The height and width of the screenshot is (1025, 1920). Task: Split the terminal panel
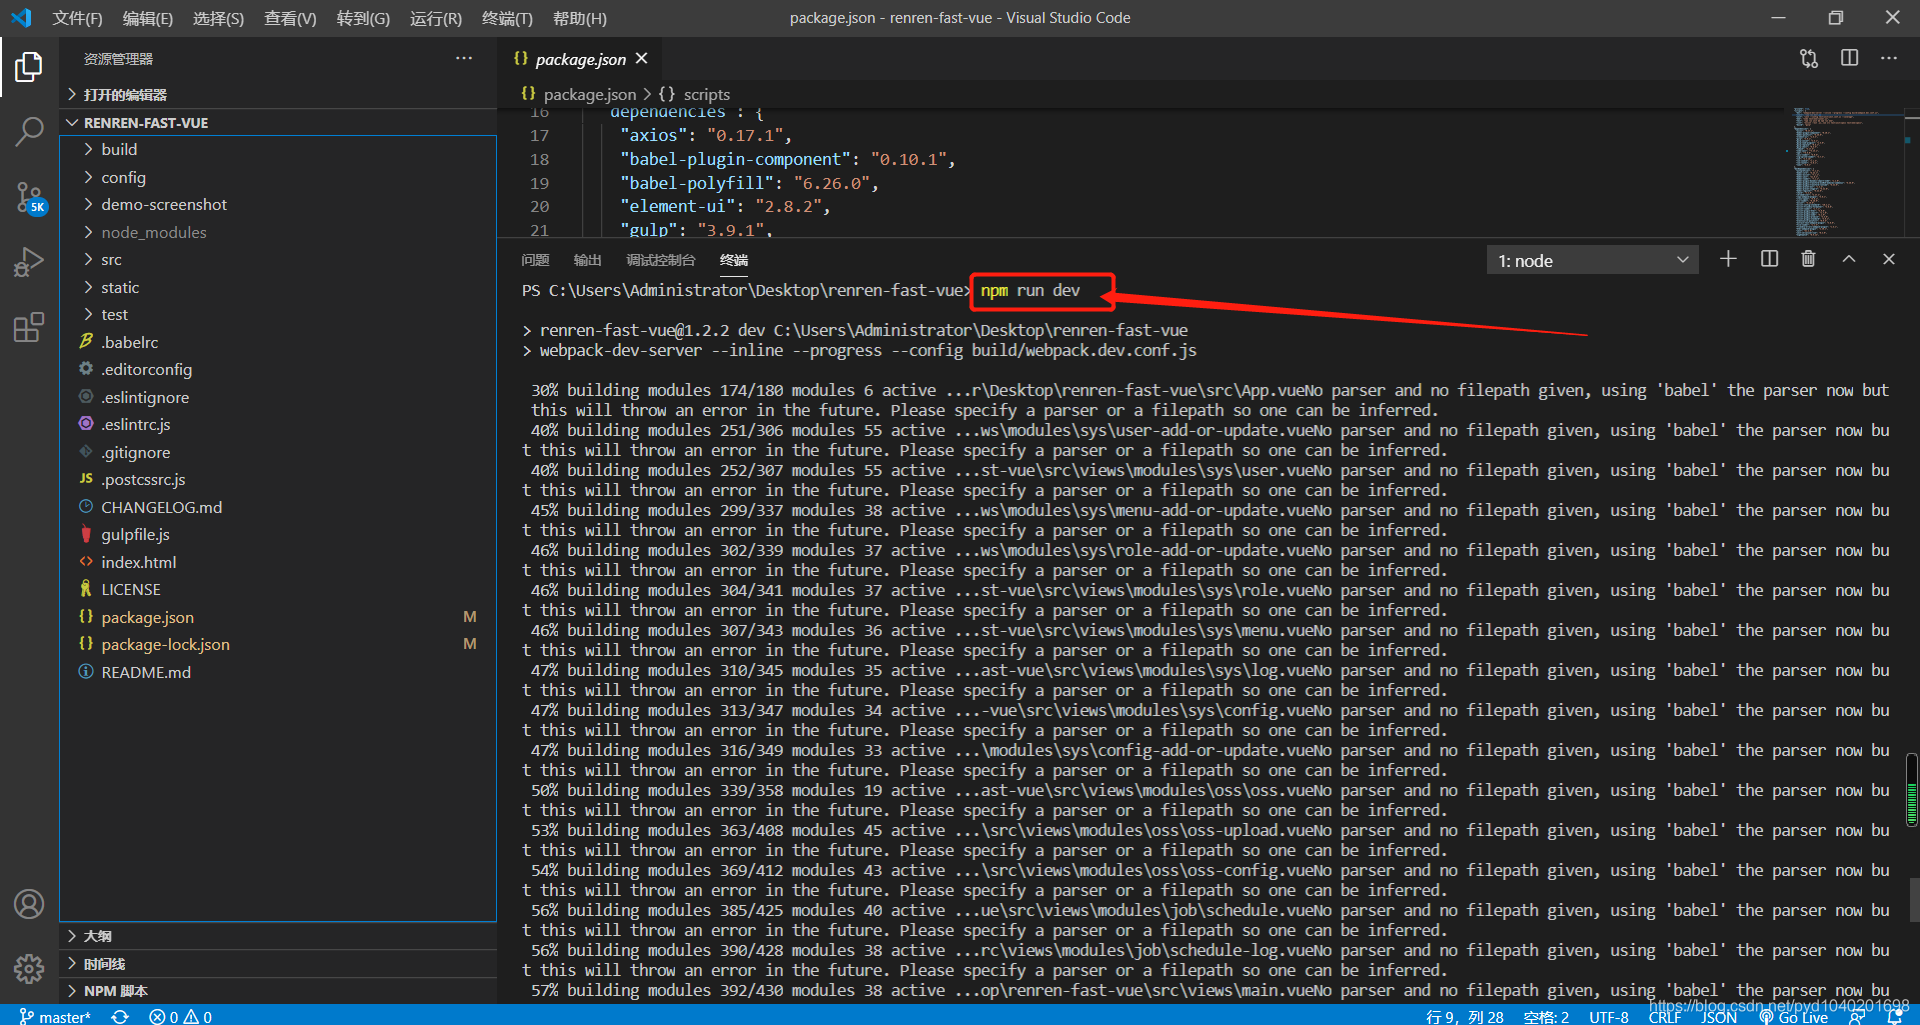click(x=1769, y=260)
